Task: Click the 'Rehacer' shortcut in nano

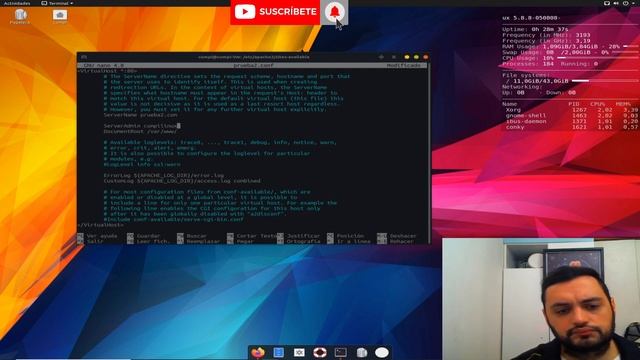Action: pyautogui.click(x=396, y=242)
